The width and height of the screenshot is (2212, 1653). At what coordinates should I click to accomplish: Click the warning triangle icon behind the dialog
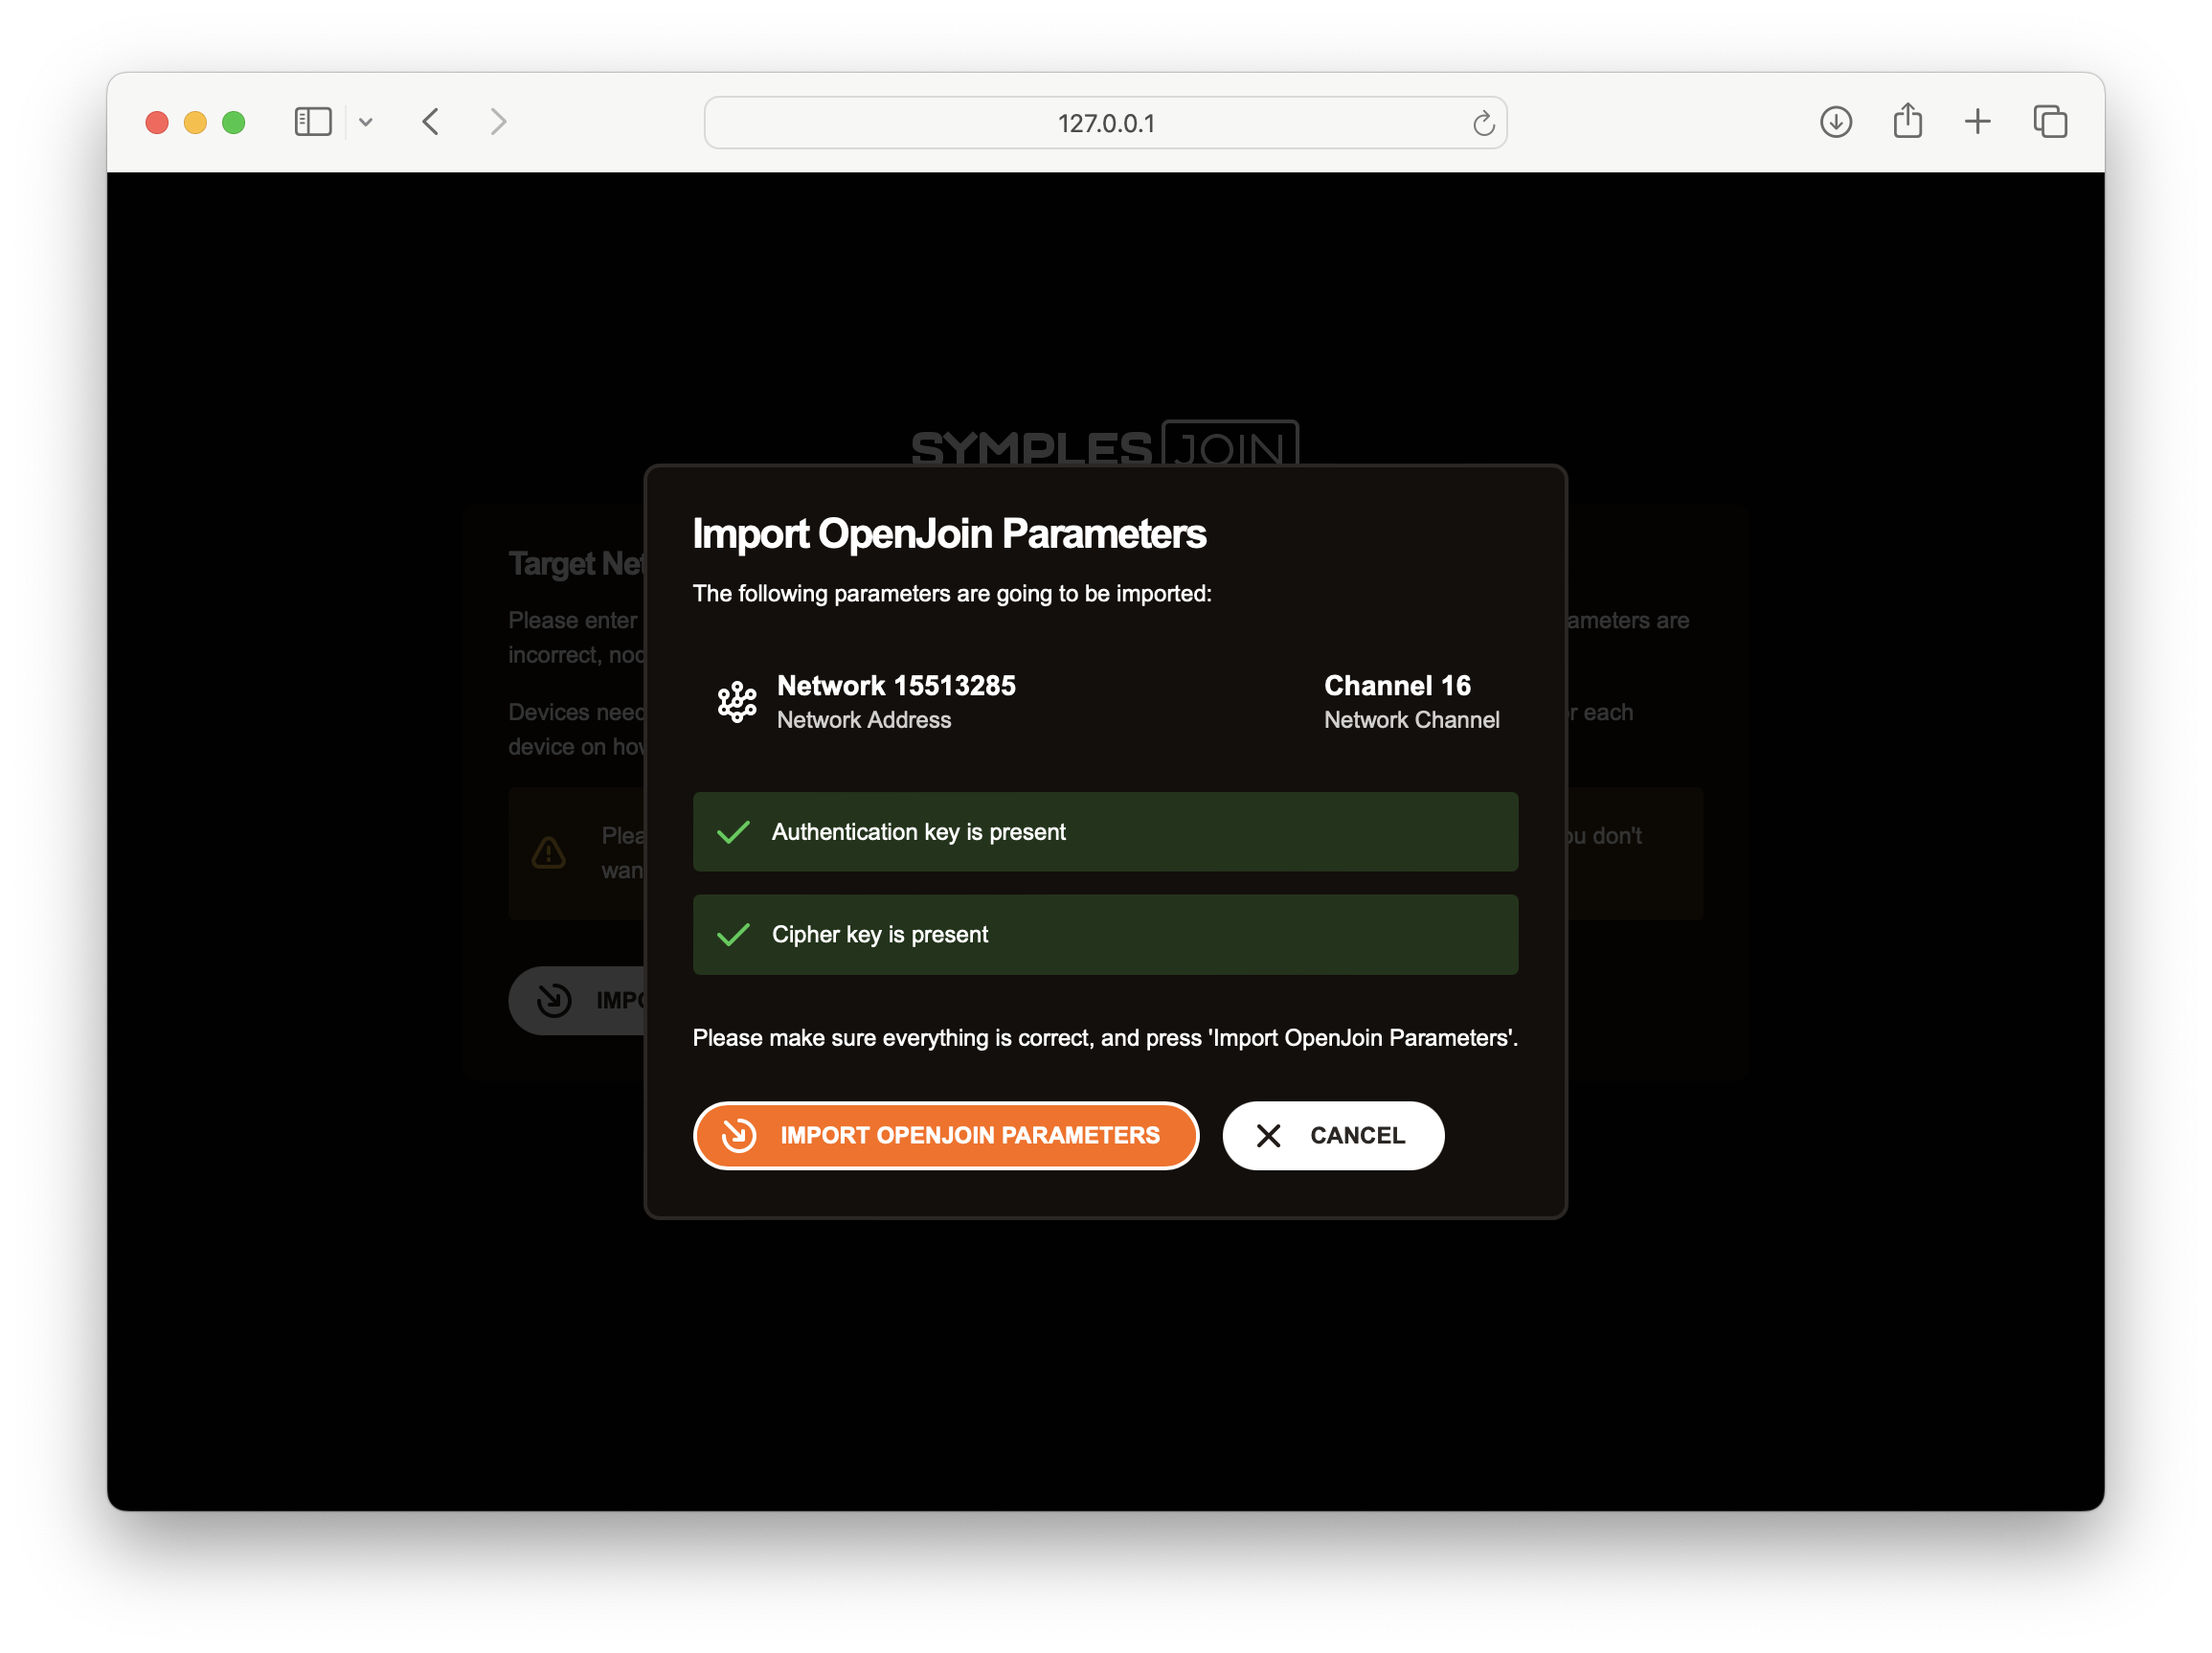[x=549, y=853]
